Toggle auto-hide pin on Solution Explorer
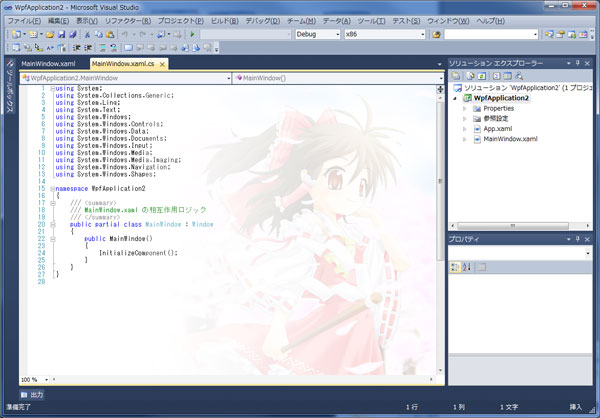 point(578,63)
